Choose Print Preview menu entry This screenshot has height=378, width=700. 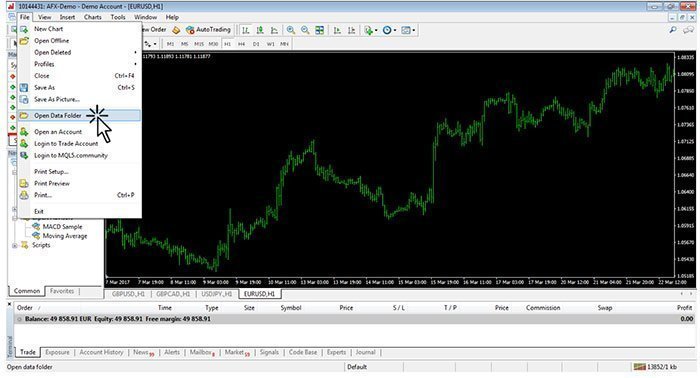tap(79, 183)
